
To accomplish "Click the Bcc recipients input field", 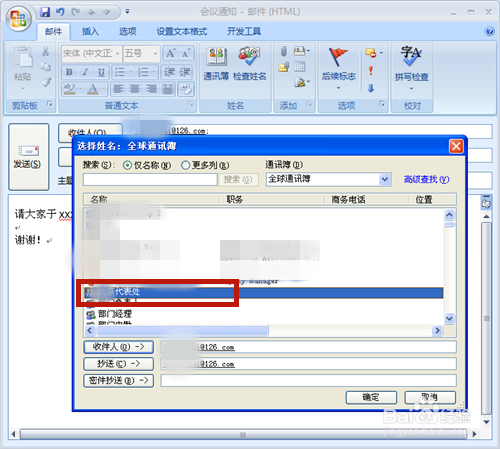I will click(308, 380).
